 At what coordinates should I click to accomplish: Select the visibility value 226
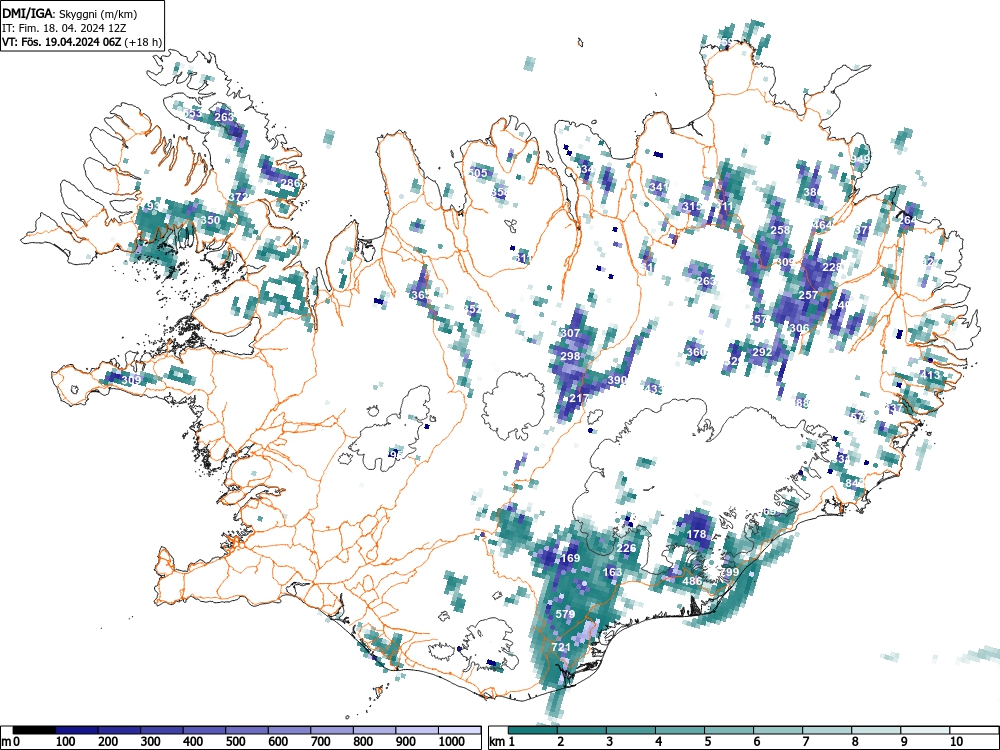click(x=626, y=548)
